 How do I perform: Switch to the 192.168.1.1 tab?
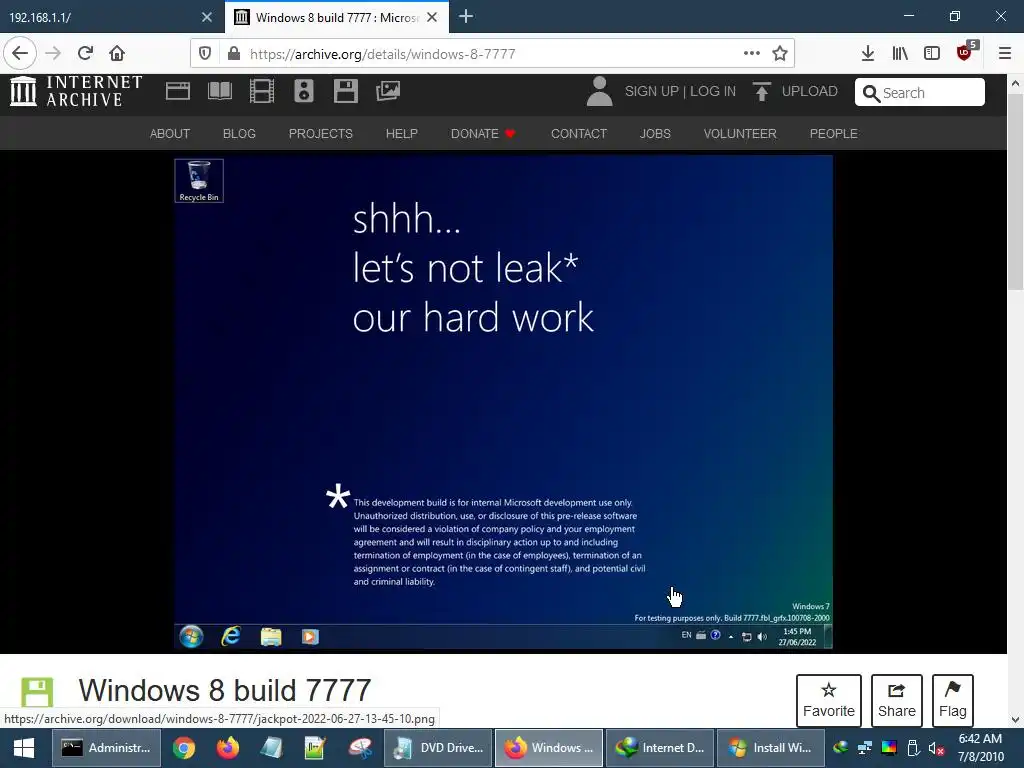pos(97,18)
